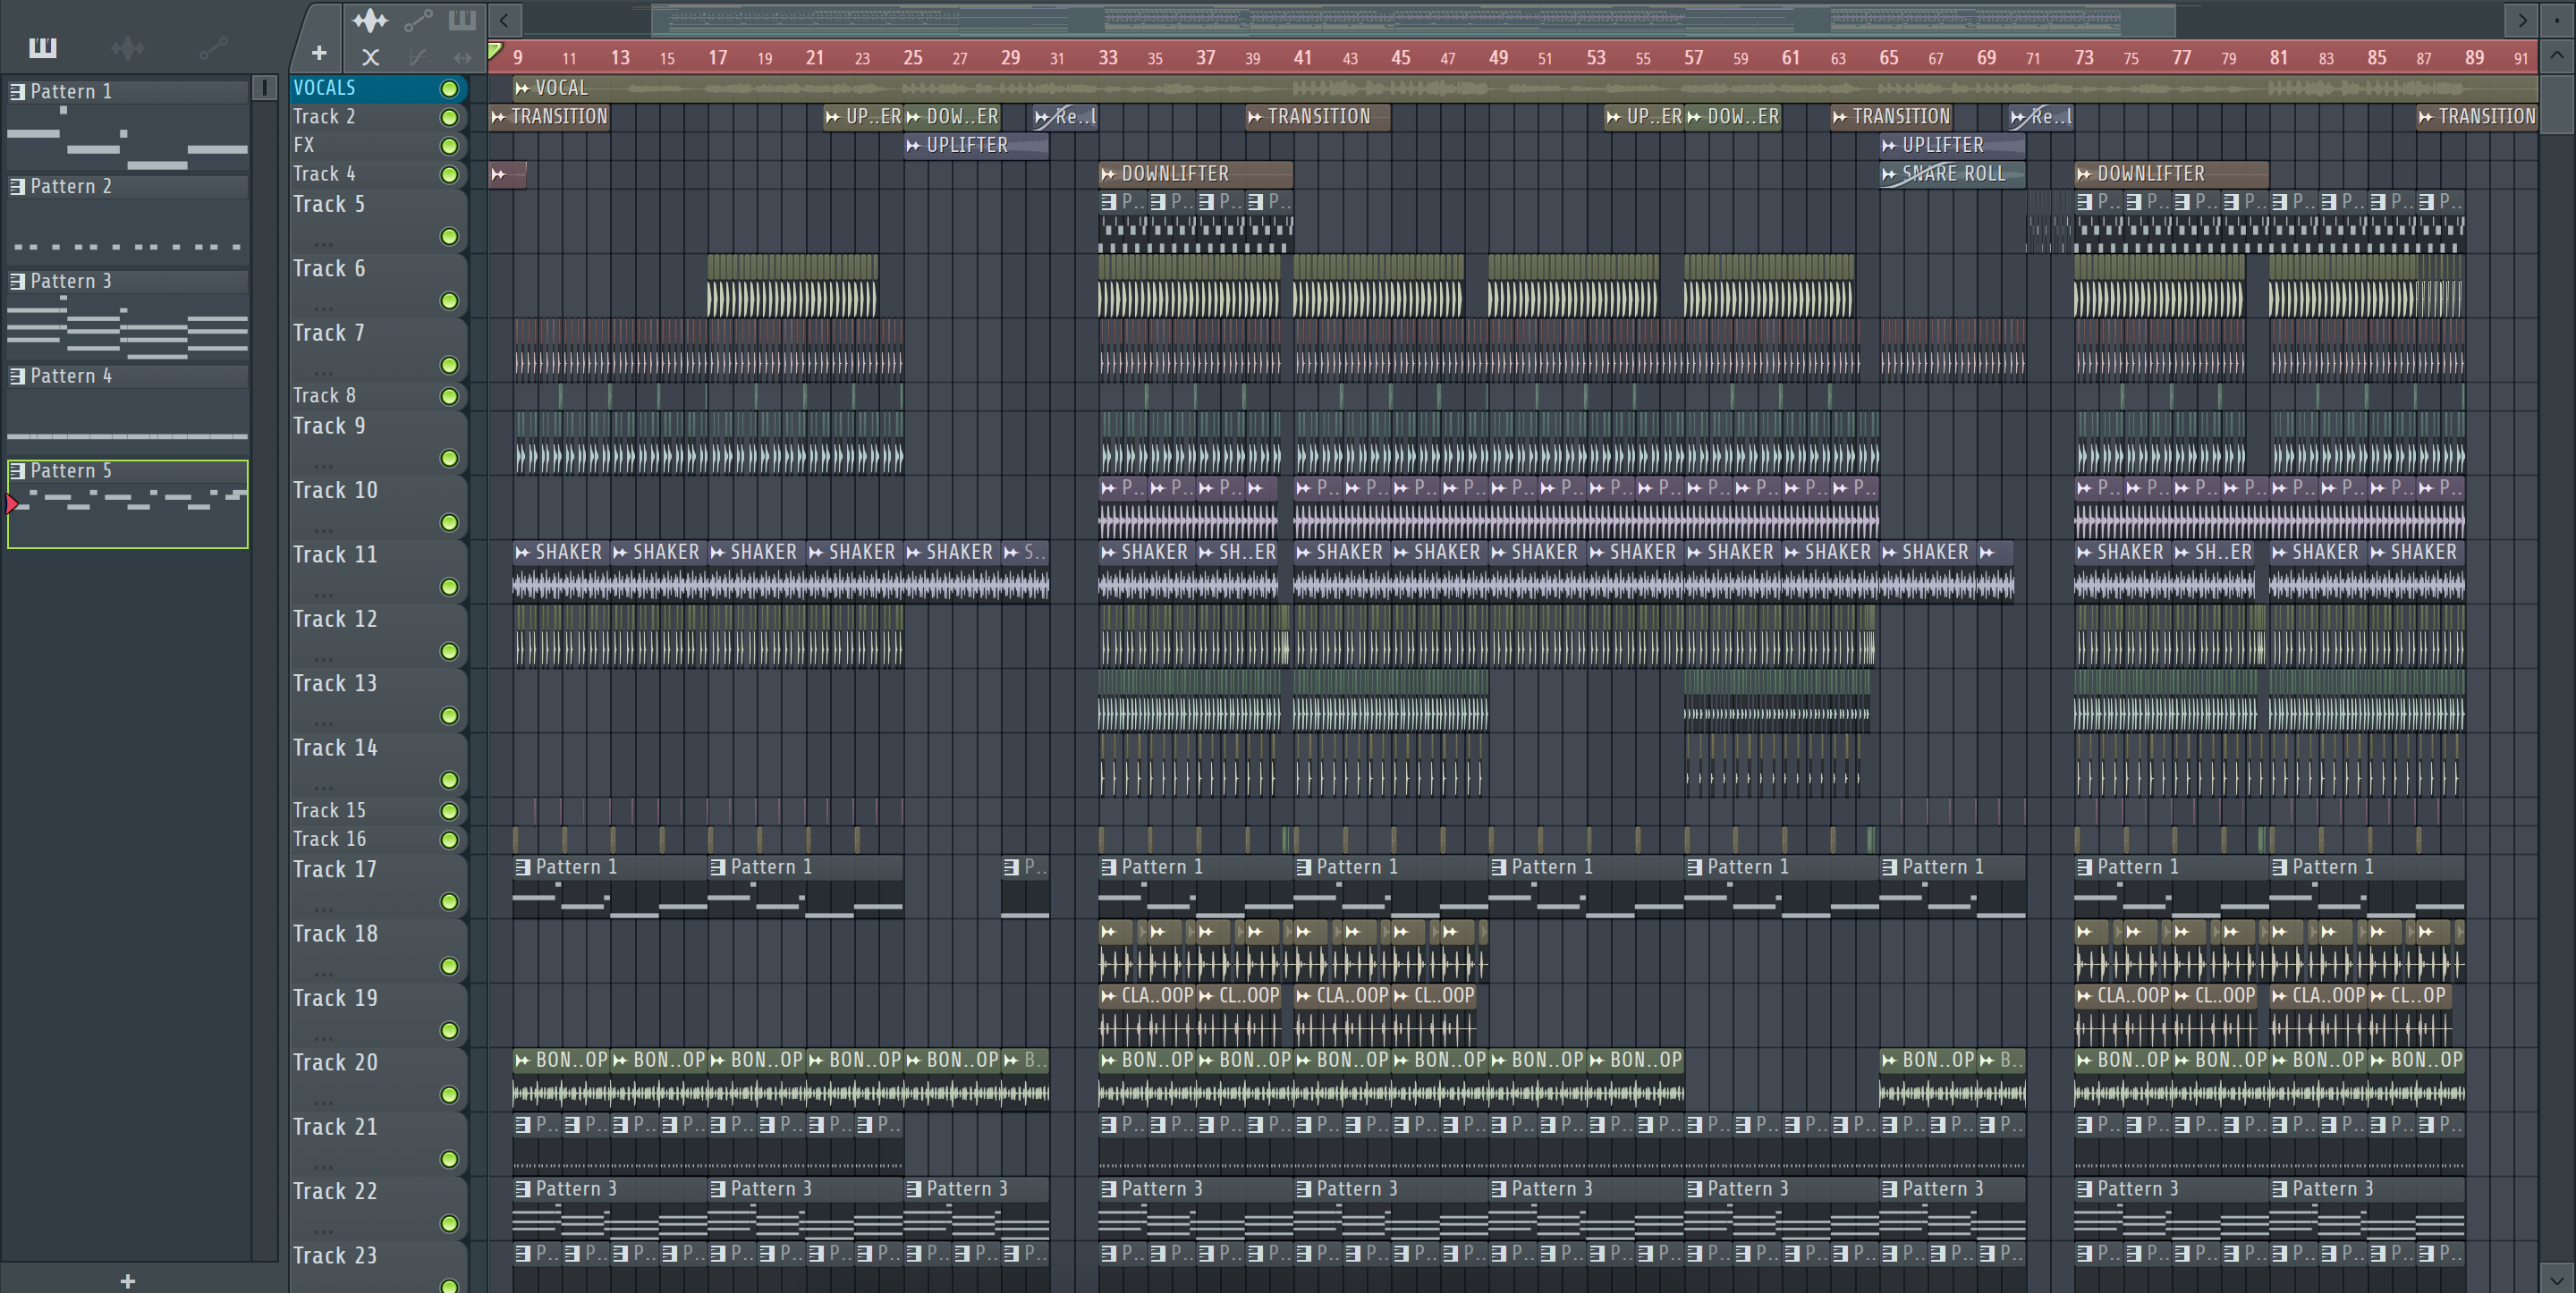Show audio clips in the picker panel
The width and height of the screenshot is (2576, 1293).
[x=127, y=47]
